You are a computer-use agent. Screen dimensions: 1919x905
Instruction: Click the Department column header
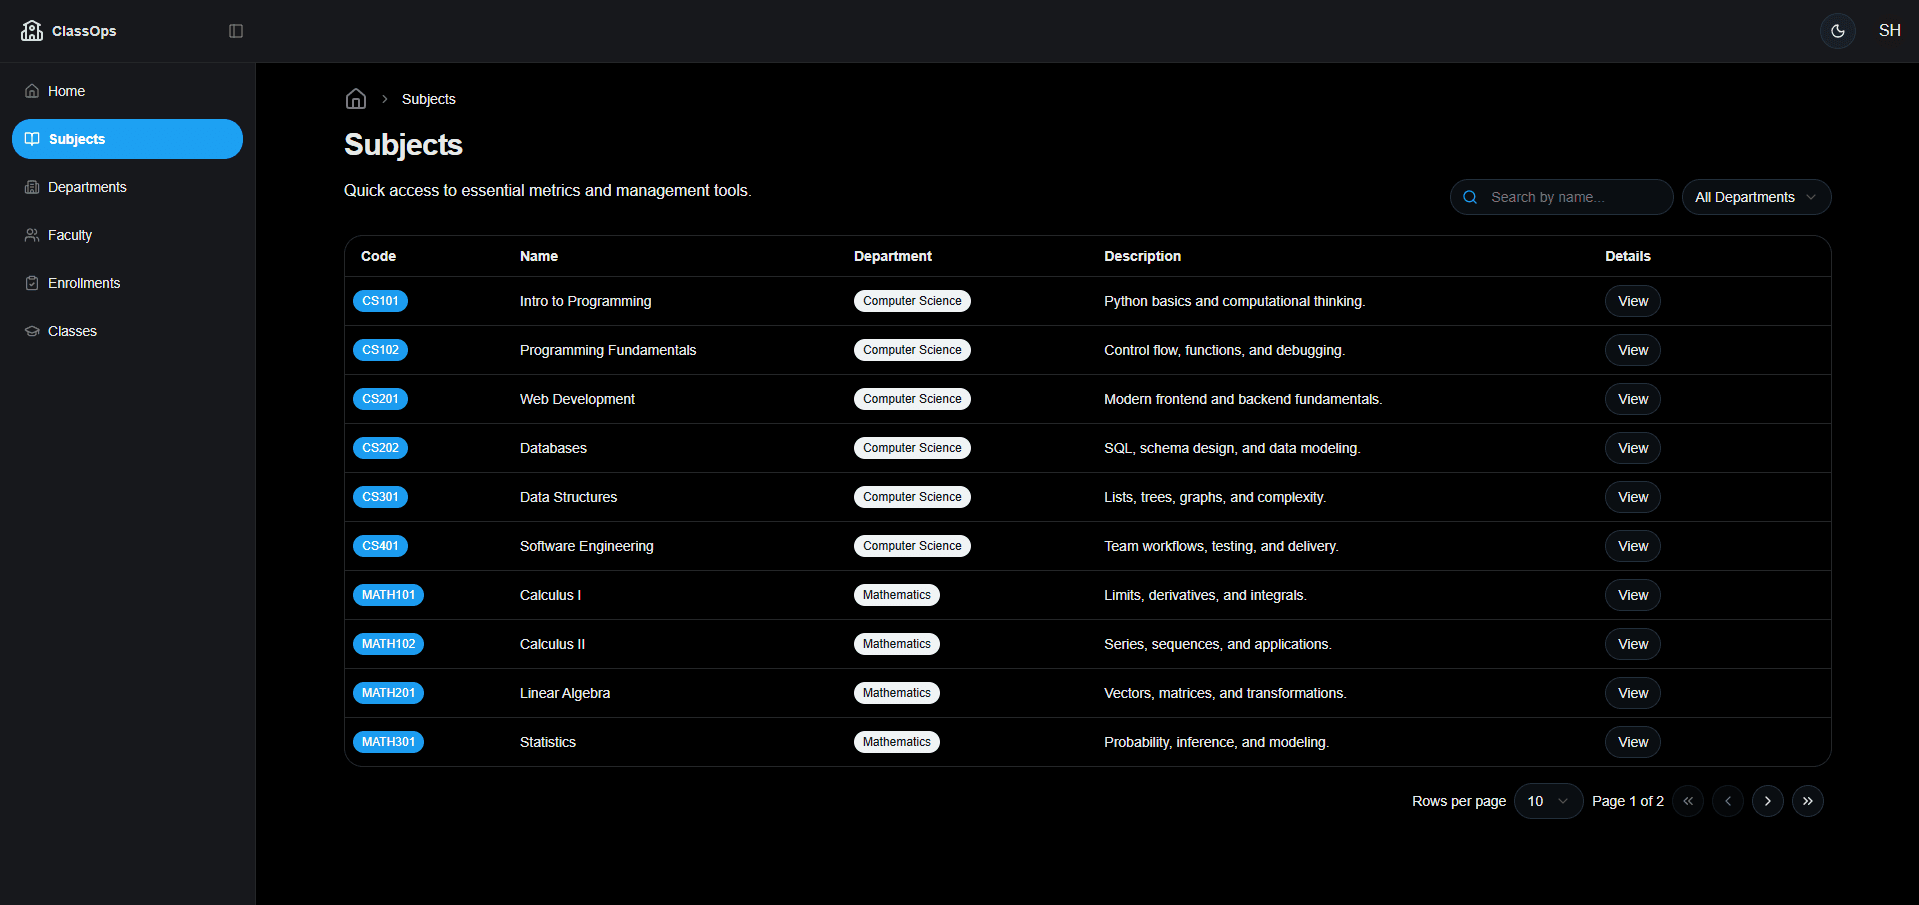click(x=893, y=256)
